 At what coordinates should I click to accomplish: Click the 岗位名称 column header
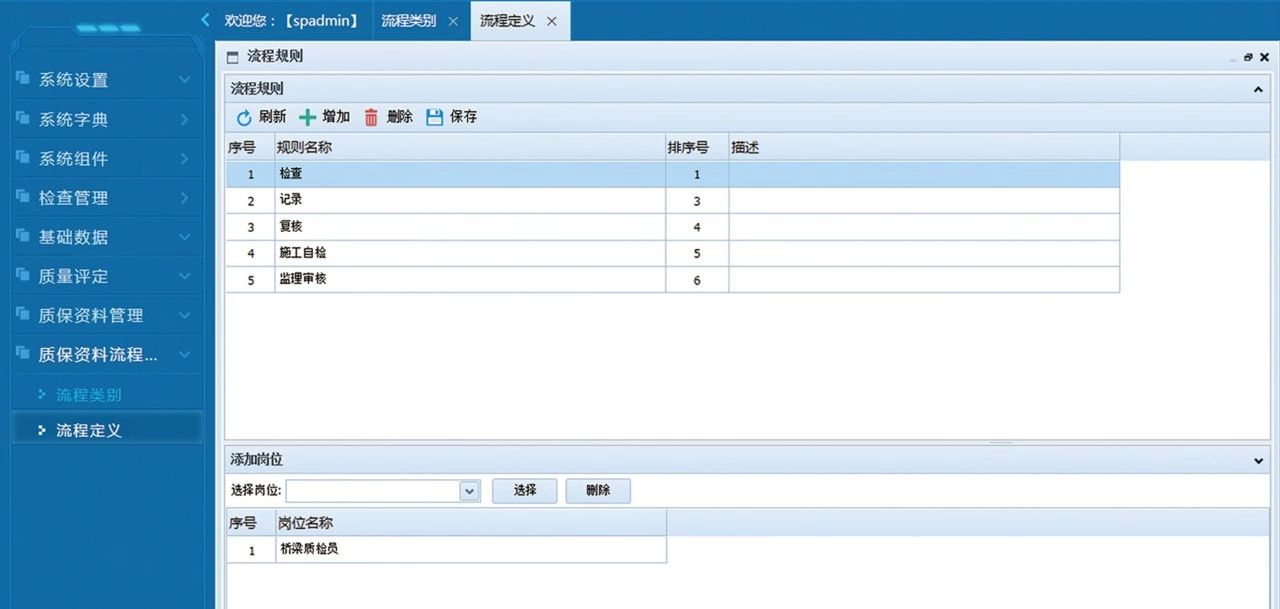471,522
